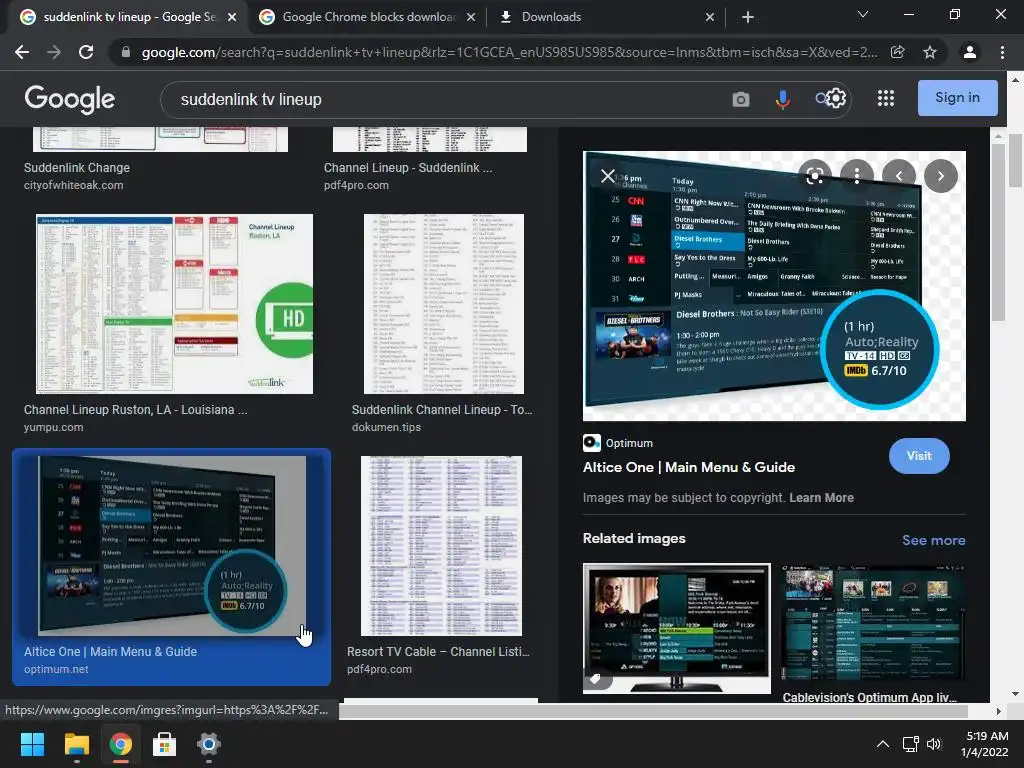Show next image in preview

pos(941,176)
